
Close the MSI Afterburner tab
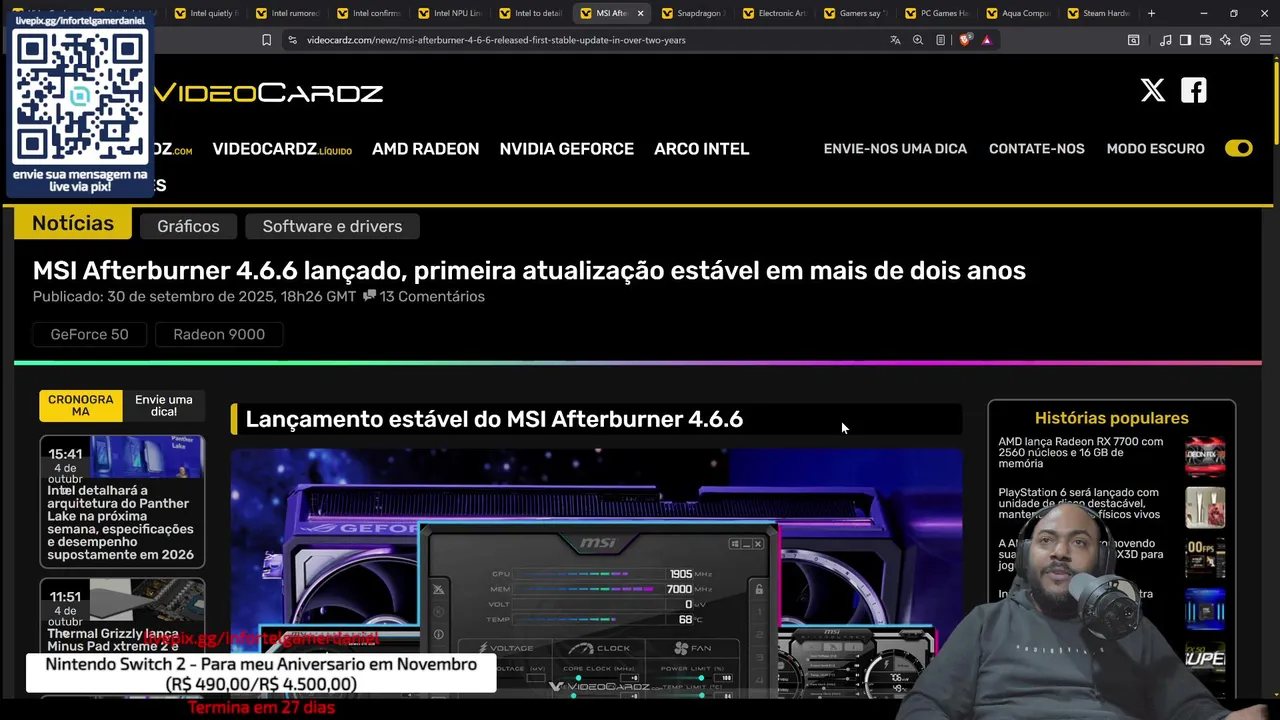click(640, 13)
